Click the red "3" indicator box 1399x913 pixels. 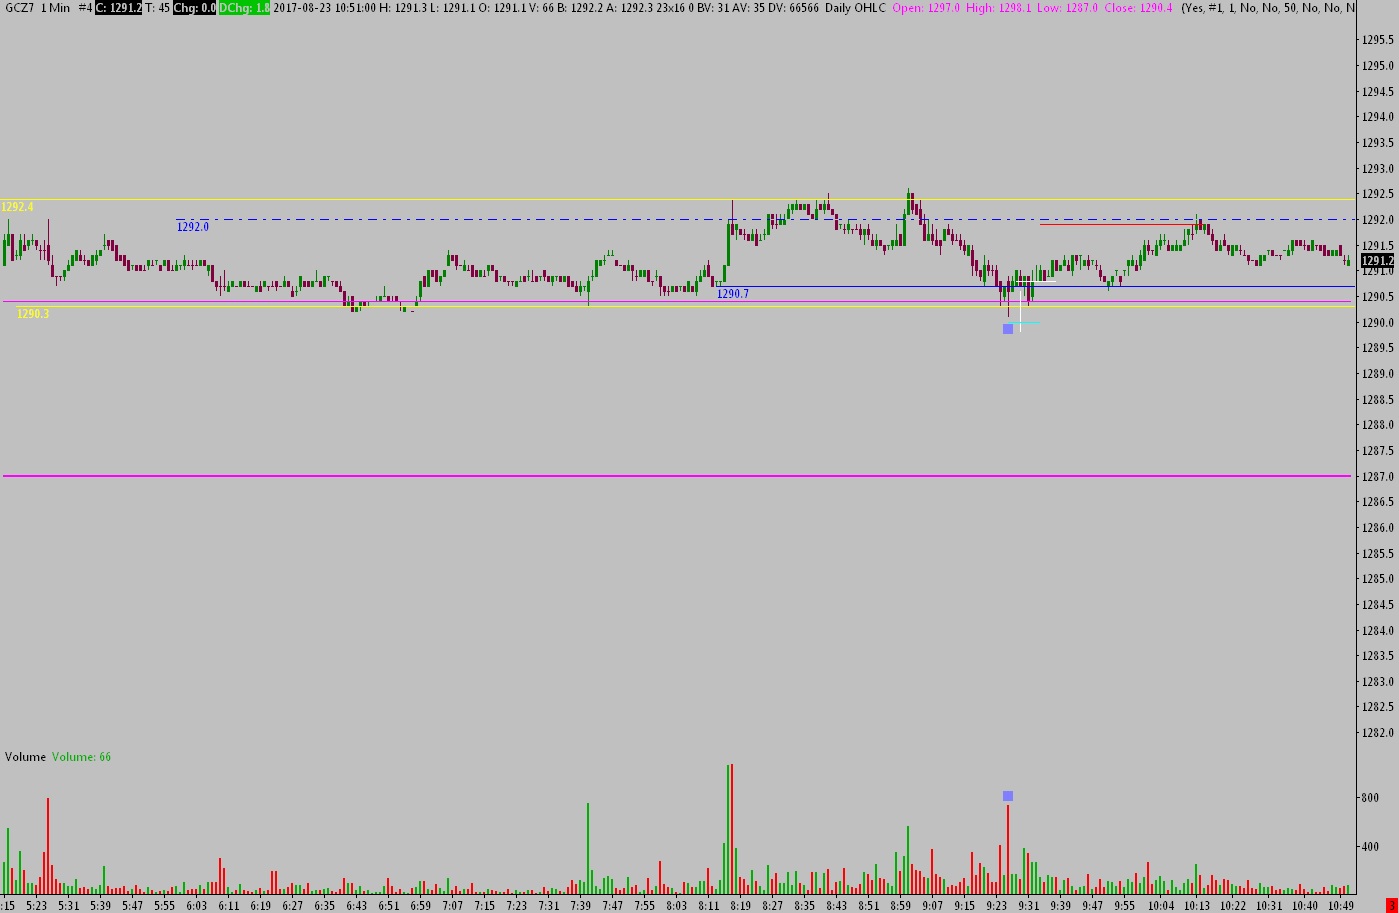[1390, 906]
